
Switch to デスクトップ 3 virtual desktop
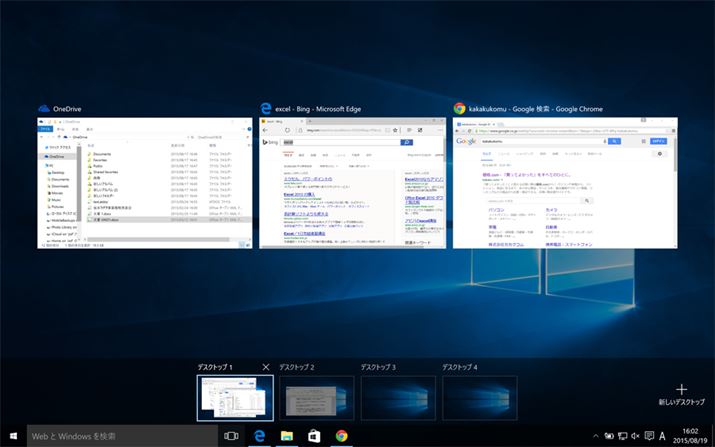click(396, 398)
